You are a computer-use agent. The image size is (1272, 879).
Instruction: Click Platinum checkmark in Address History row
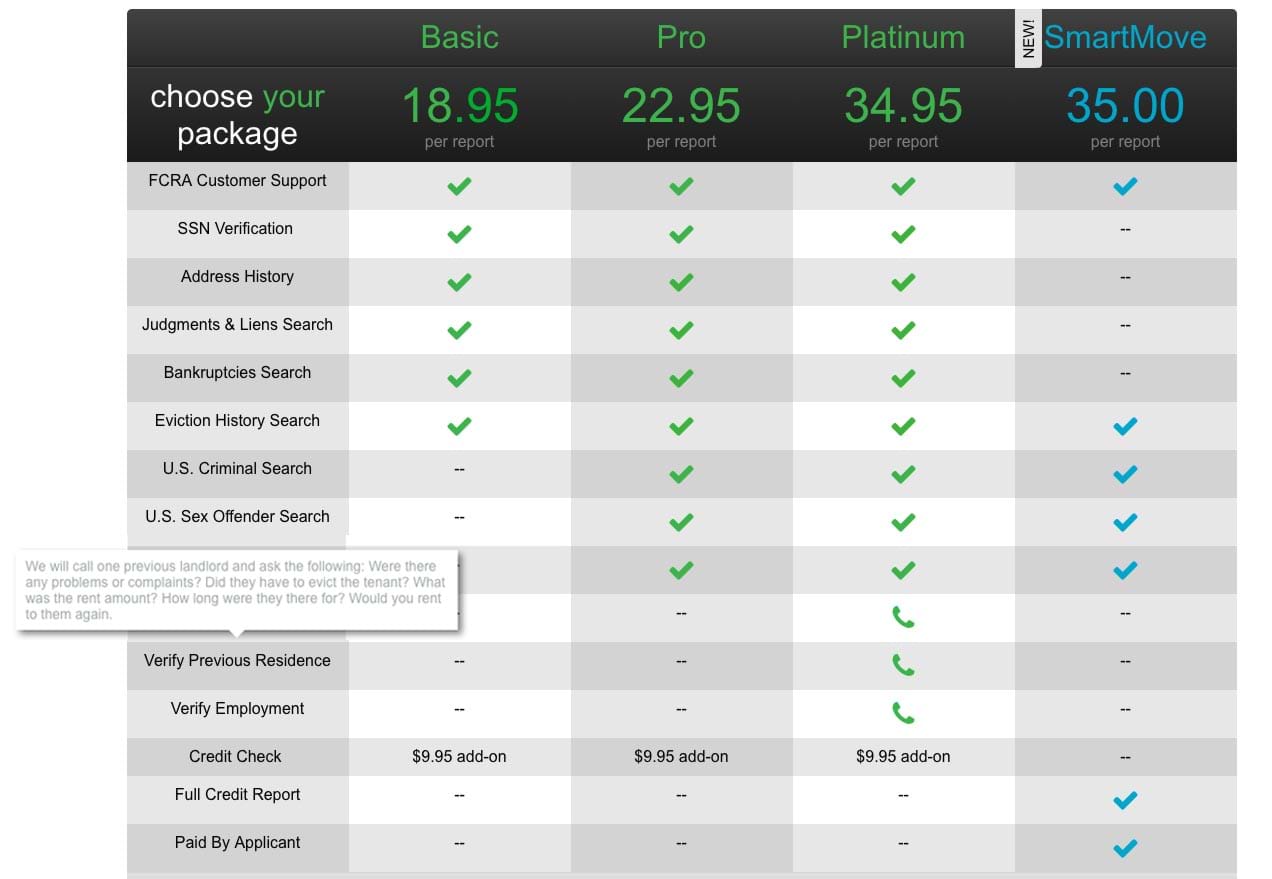tap(903, 282)
